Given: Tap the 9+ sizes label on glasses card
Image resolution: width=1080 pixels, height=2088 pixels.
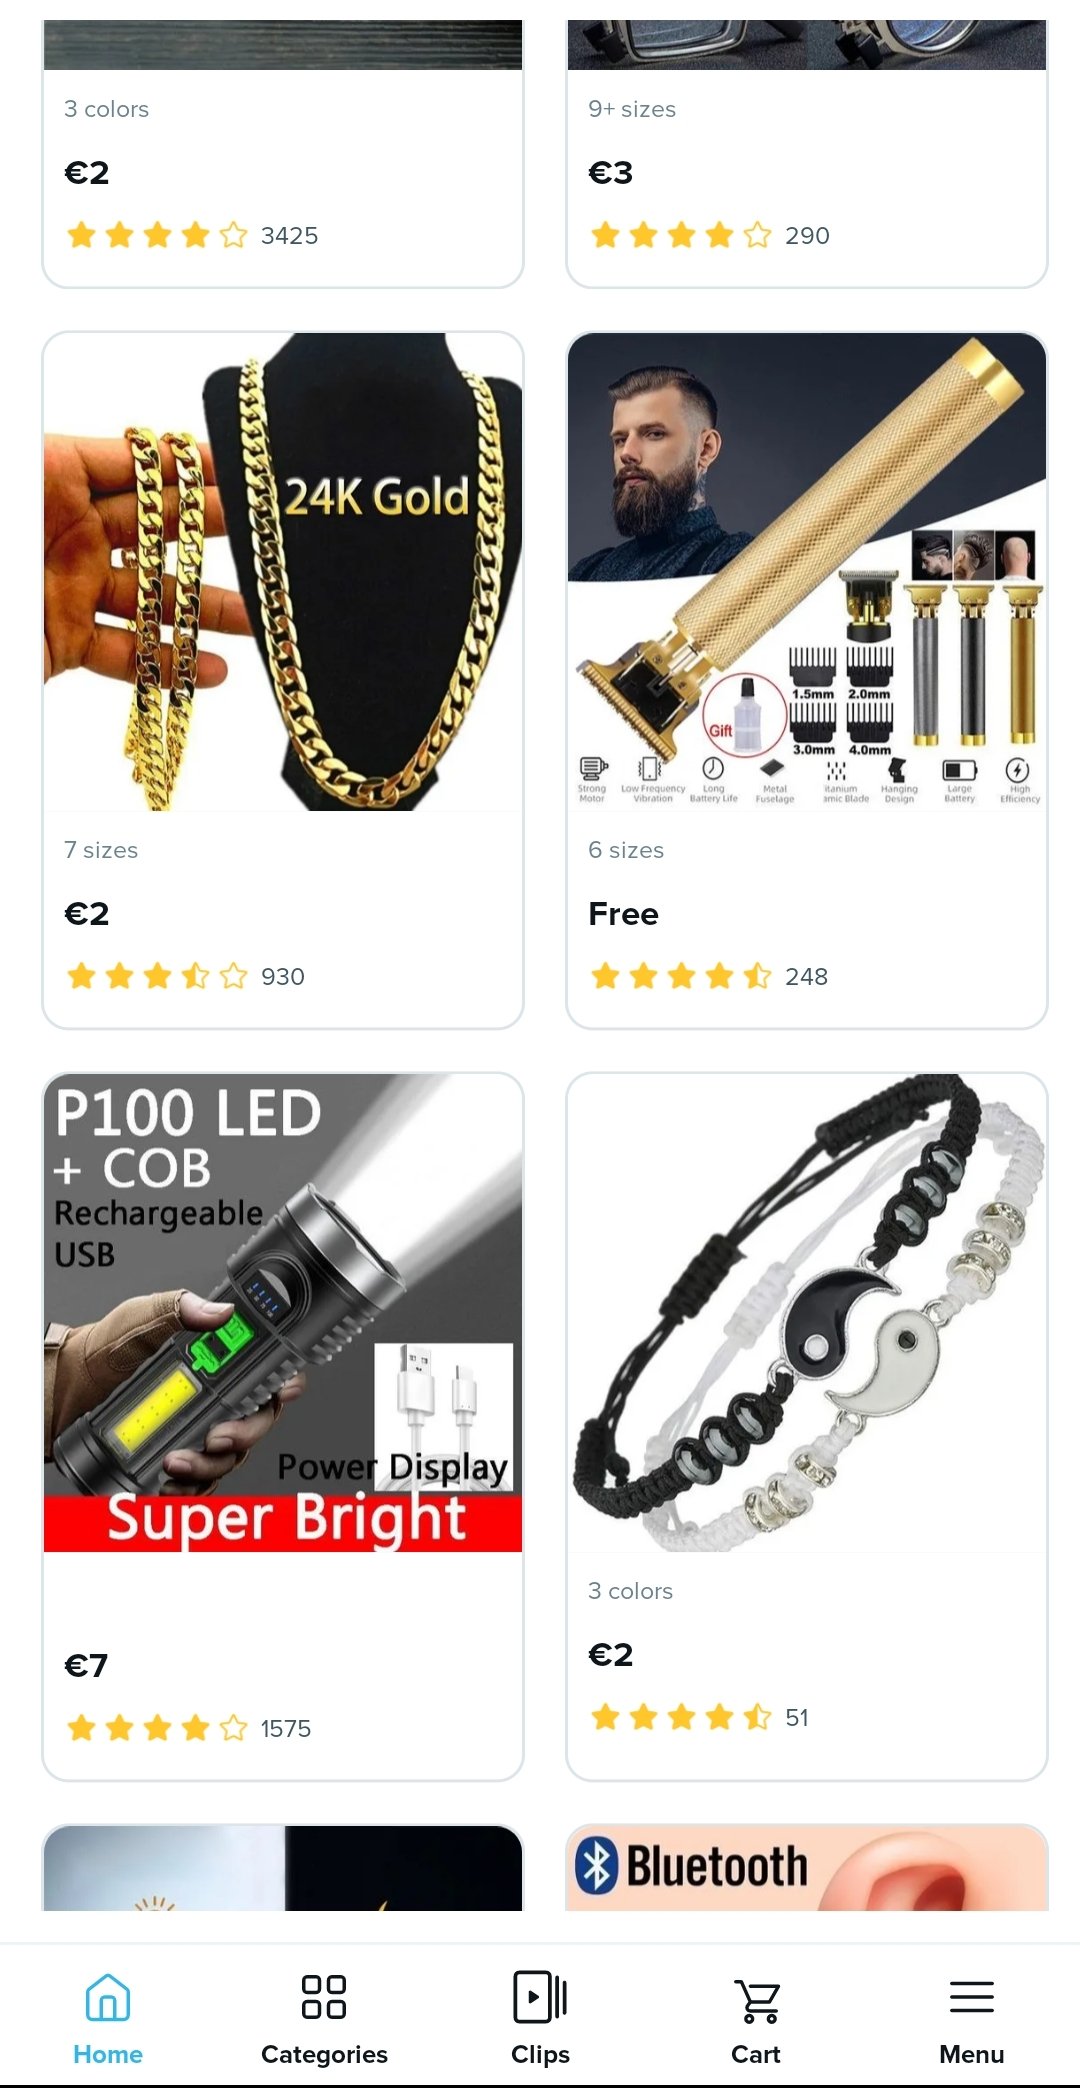Looking at the screenshot, I should pyautogui.click(x=632, y=109).
